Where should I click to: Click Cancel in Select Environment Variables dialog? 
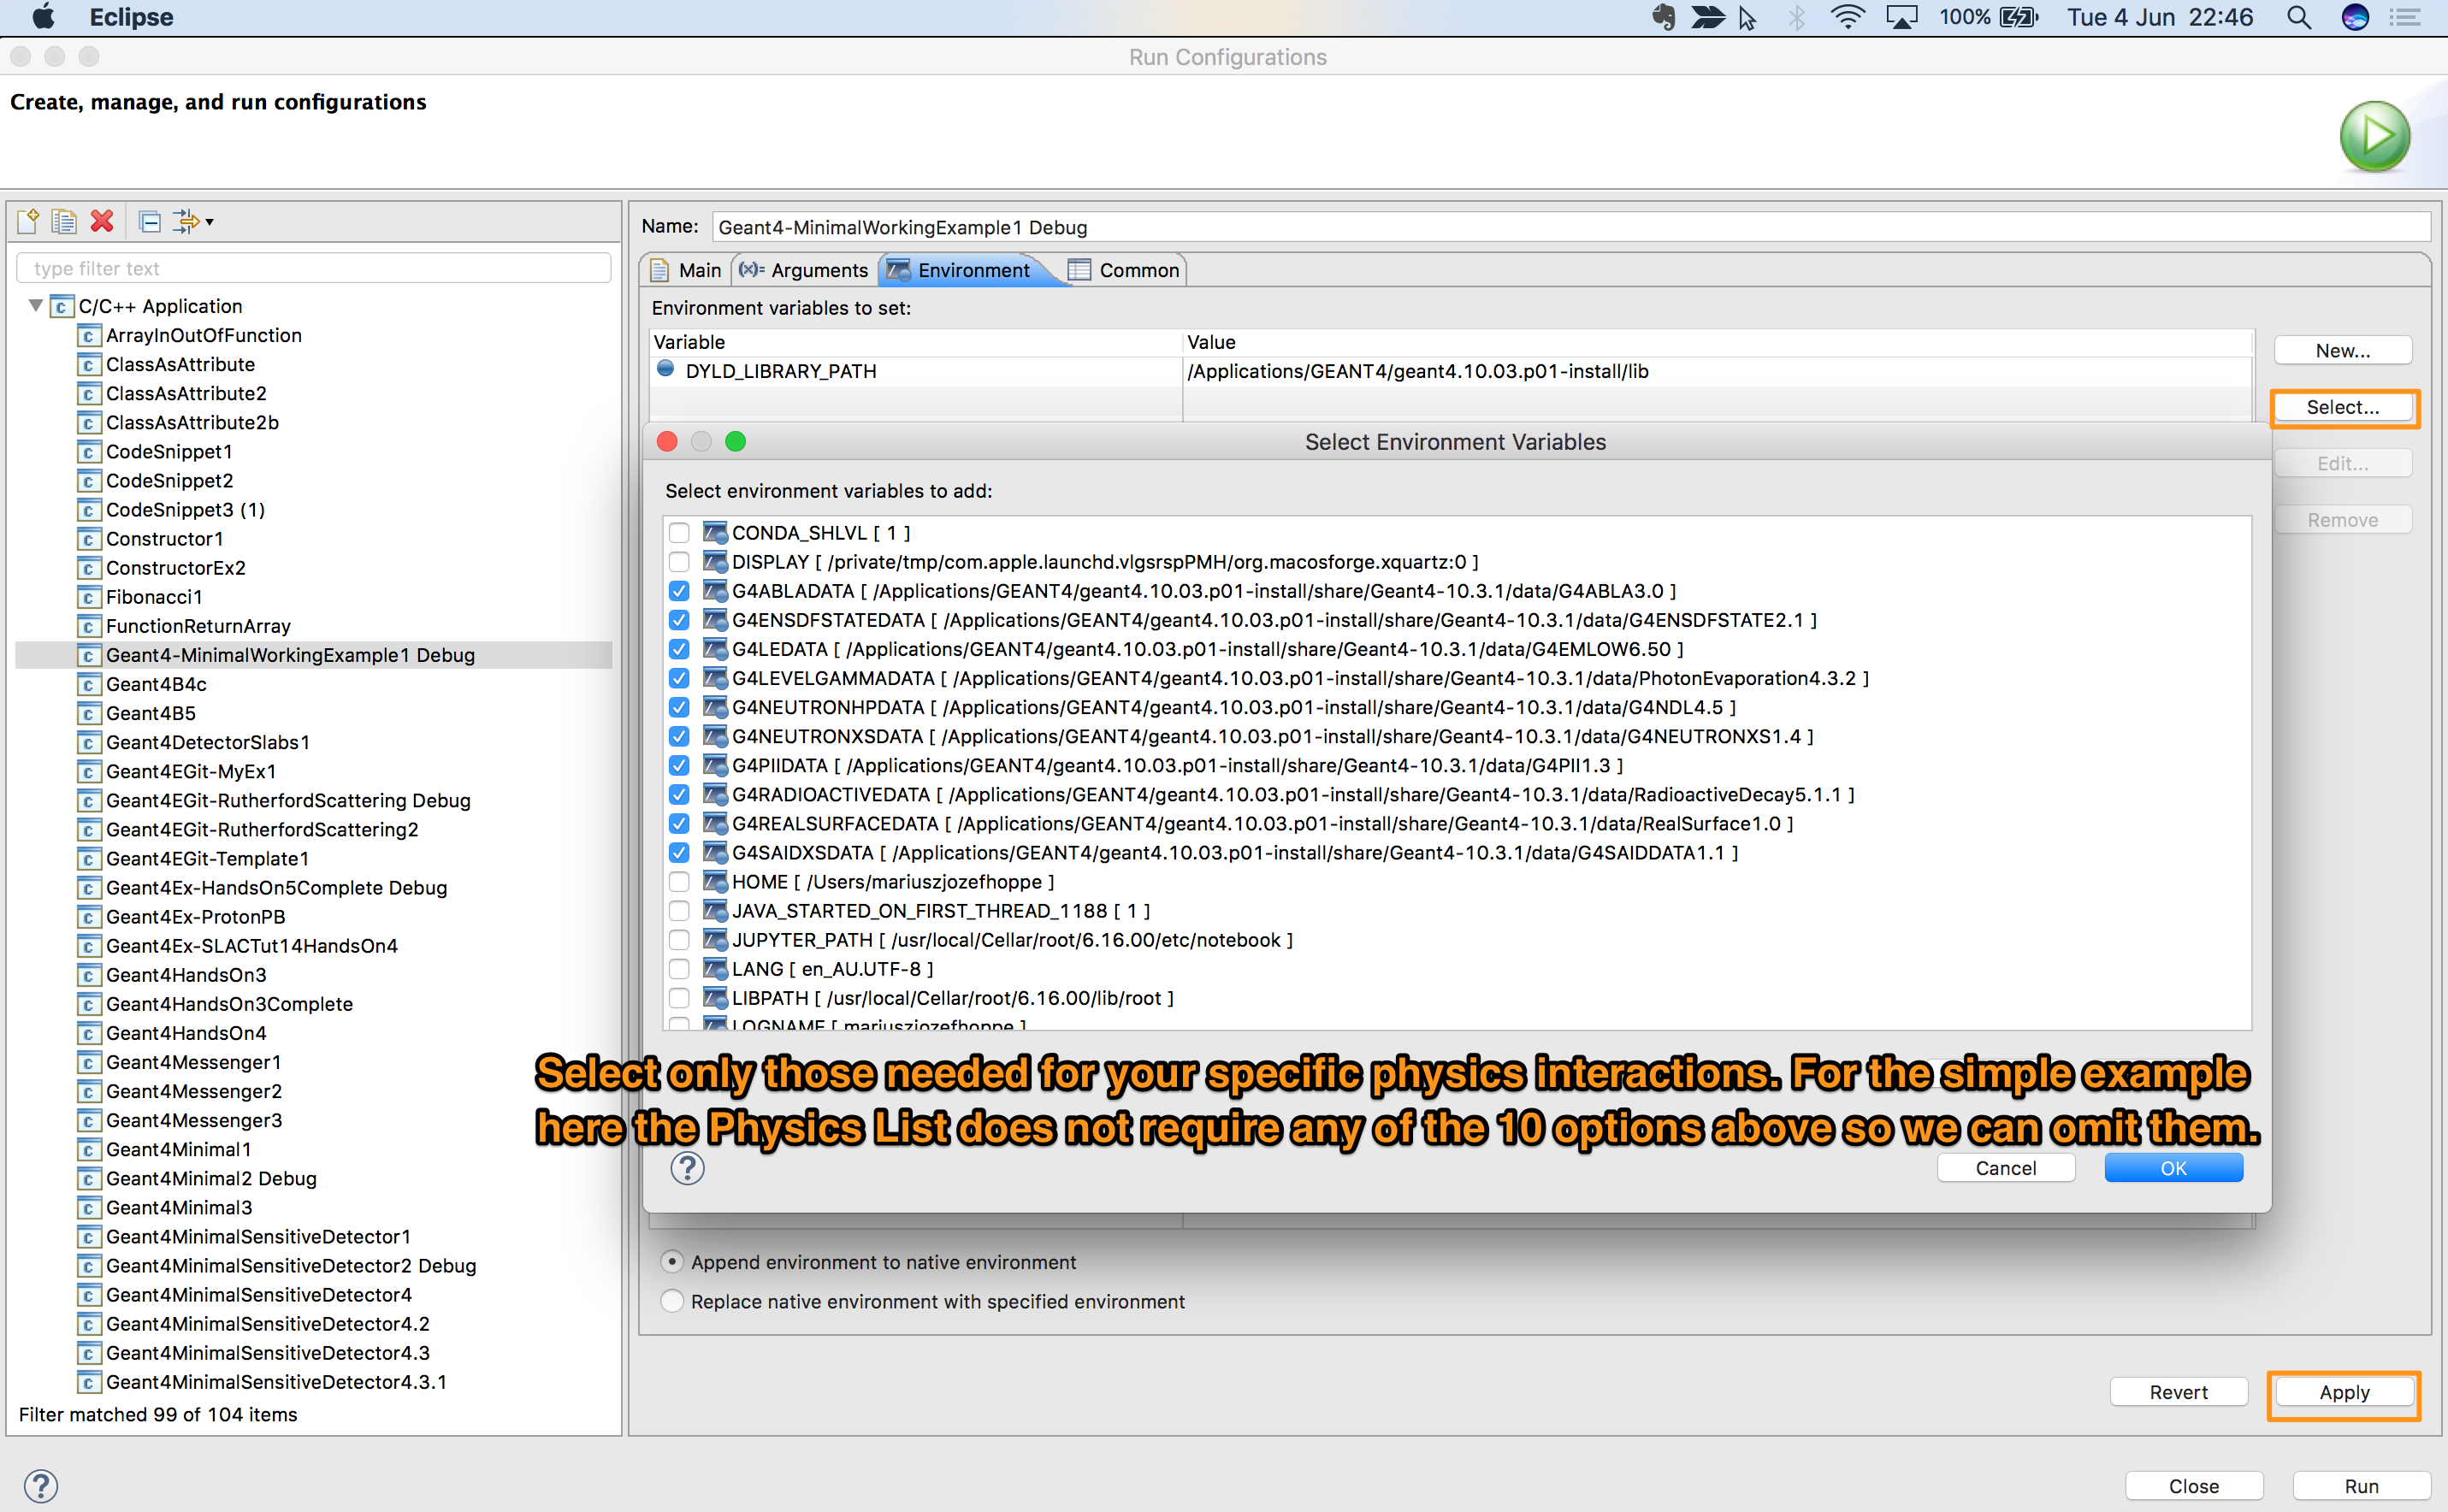pyautogui.click(x=2005, y=1168)
